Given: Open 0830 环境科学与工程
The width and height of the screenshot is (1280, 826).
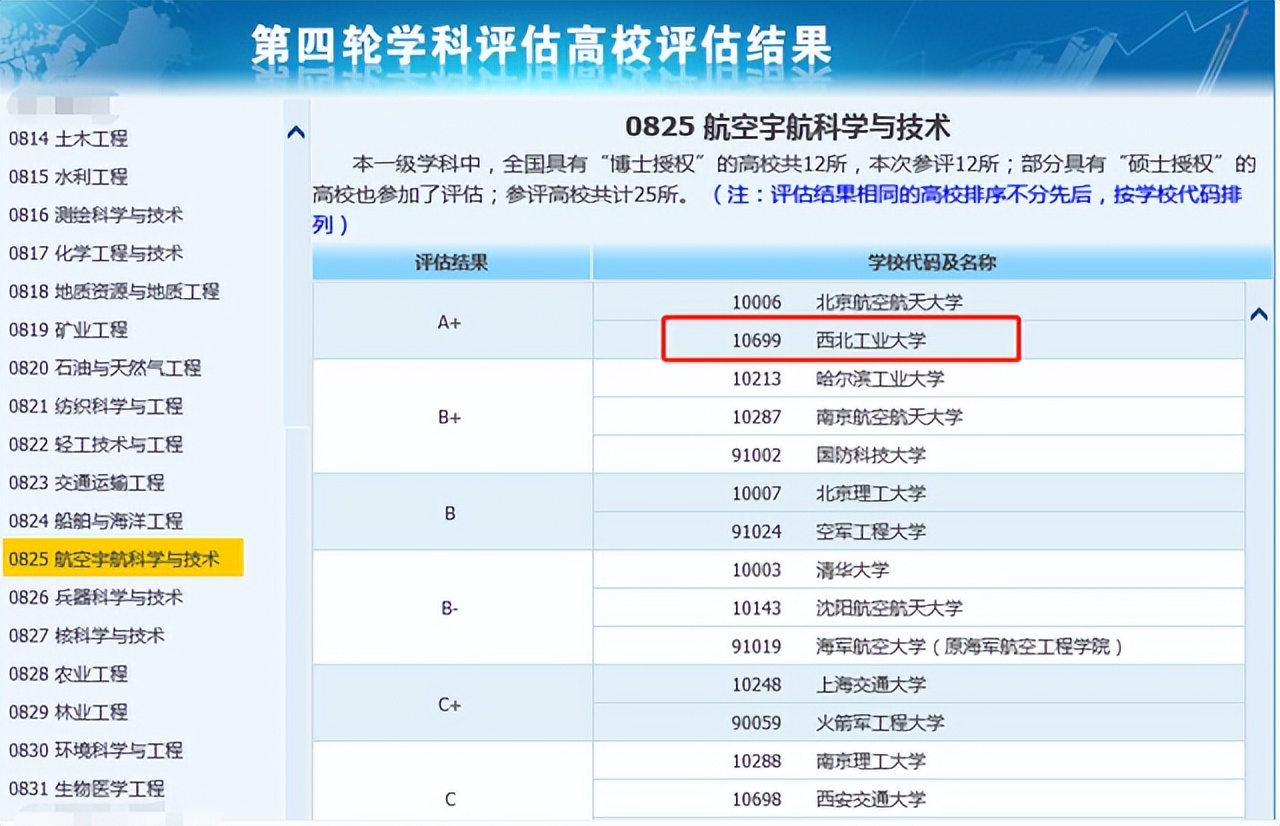Looking at the screenshot, I should pyautogui.click(x=96, y=750).
